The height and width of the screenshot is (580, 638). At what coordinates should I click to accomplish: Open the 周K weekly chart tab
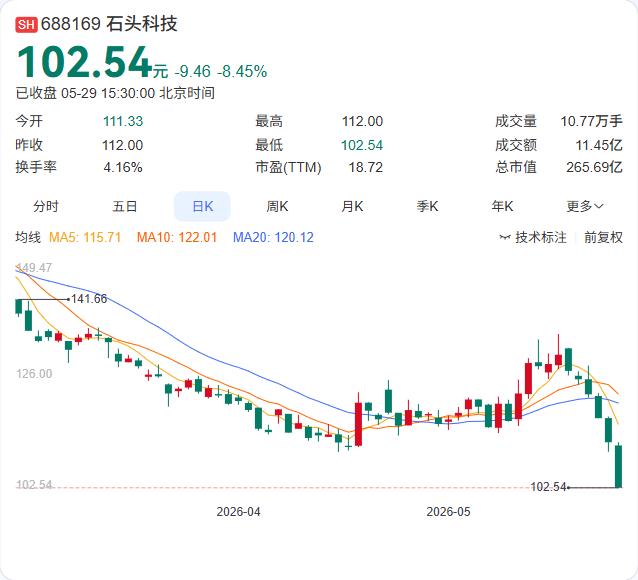coord(277,206)
